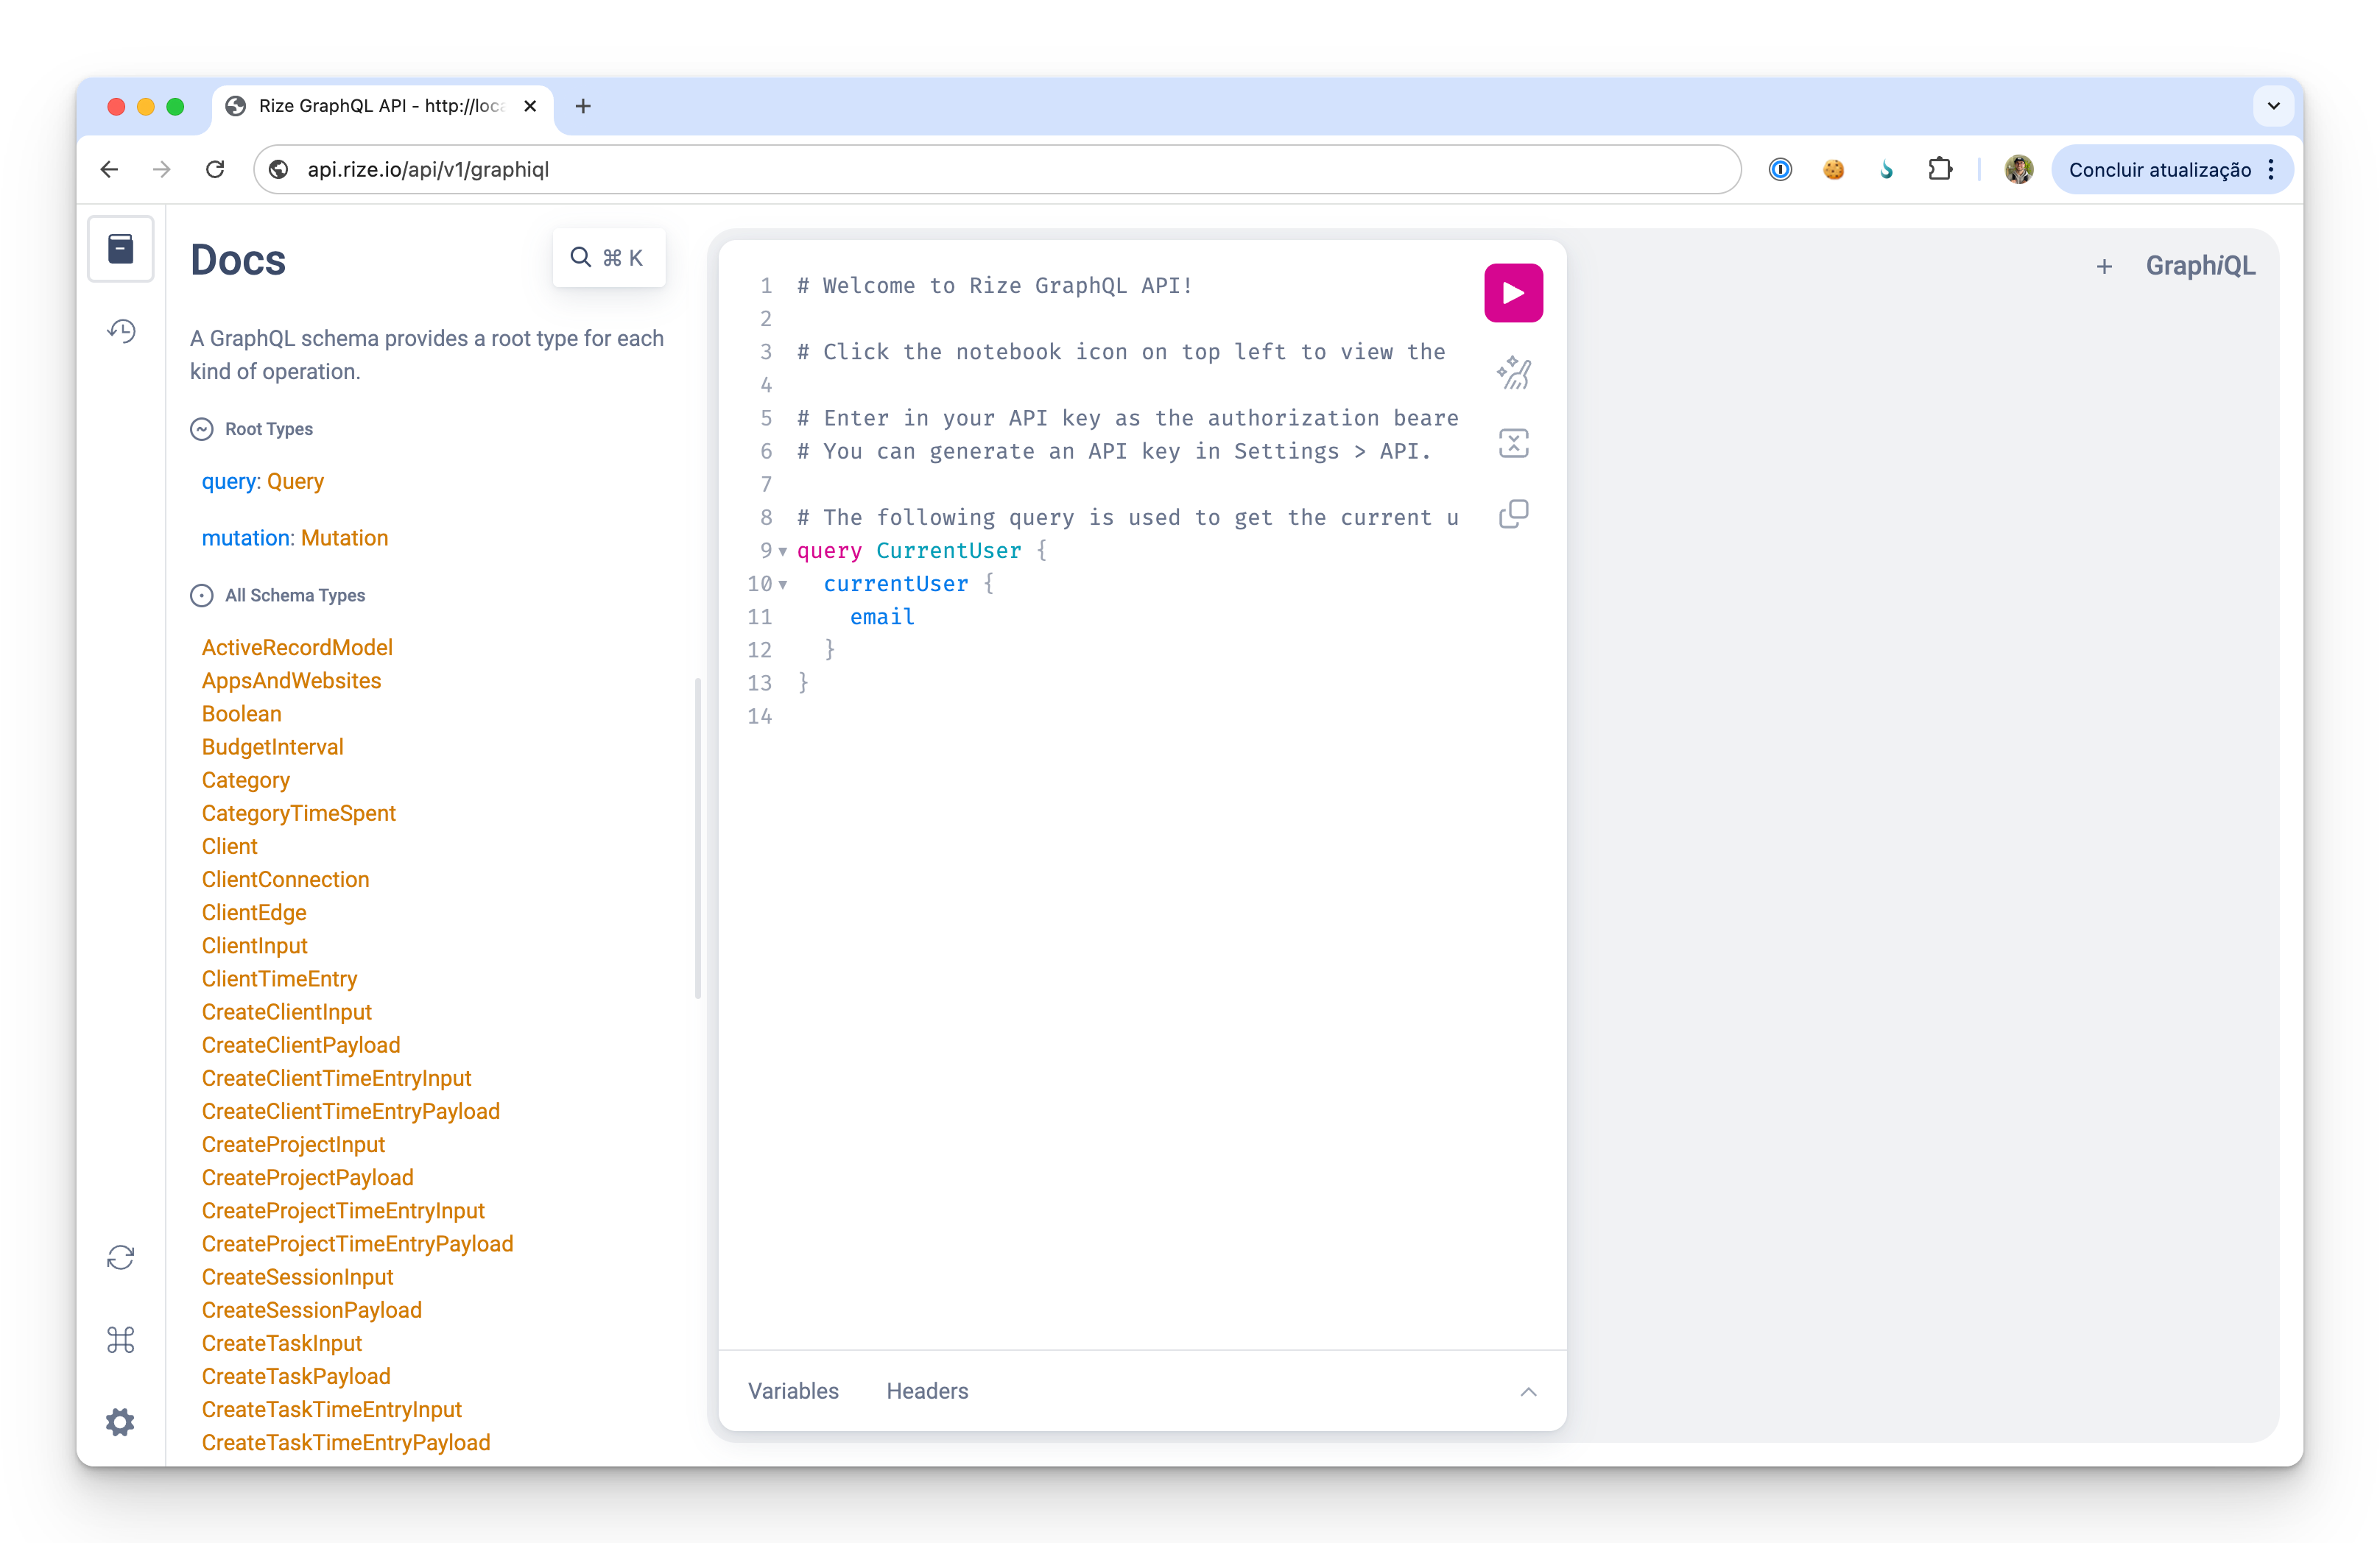Open the CreateTaskInput type
Screen dimensions: 2380x1543
click(x=281, y=1344)
